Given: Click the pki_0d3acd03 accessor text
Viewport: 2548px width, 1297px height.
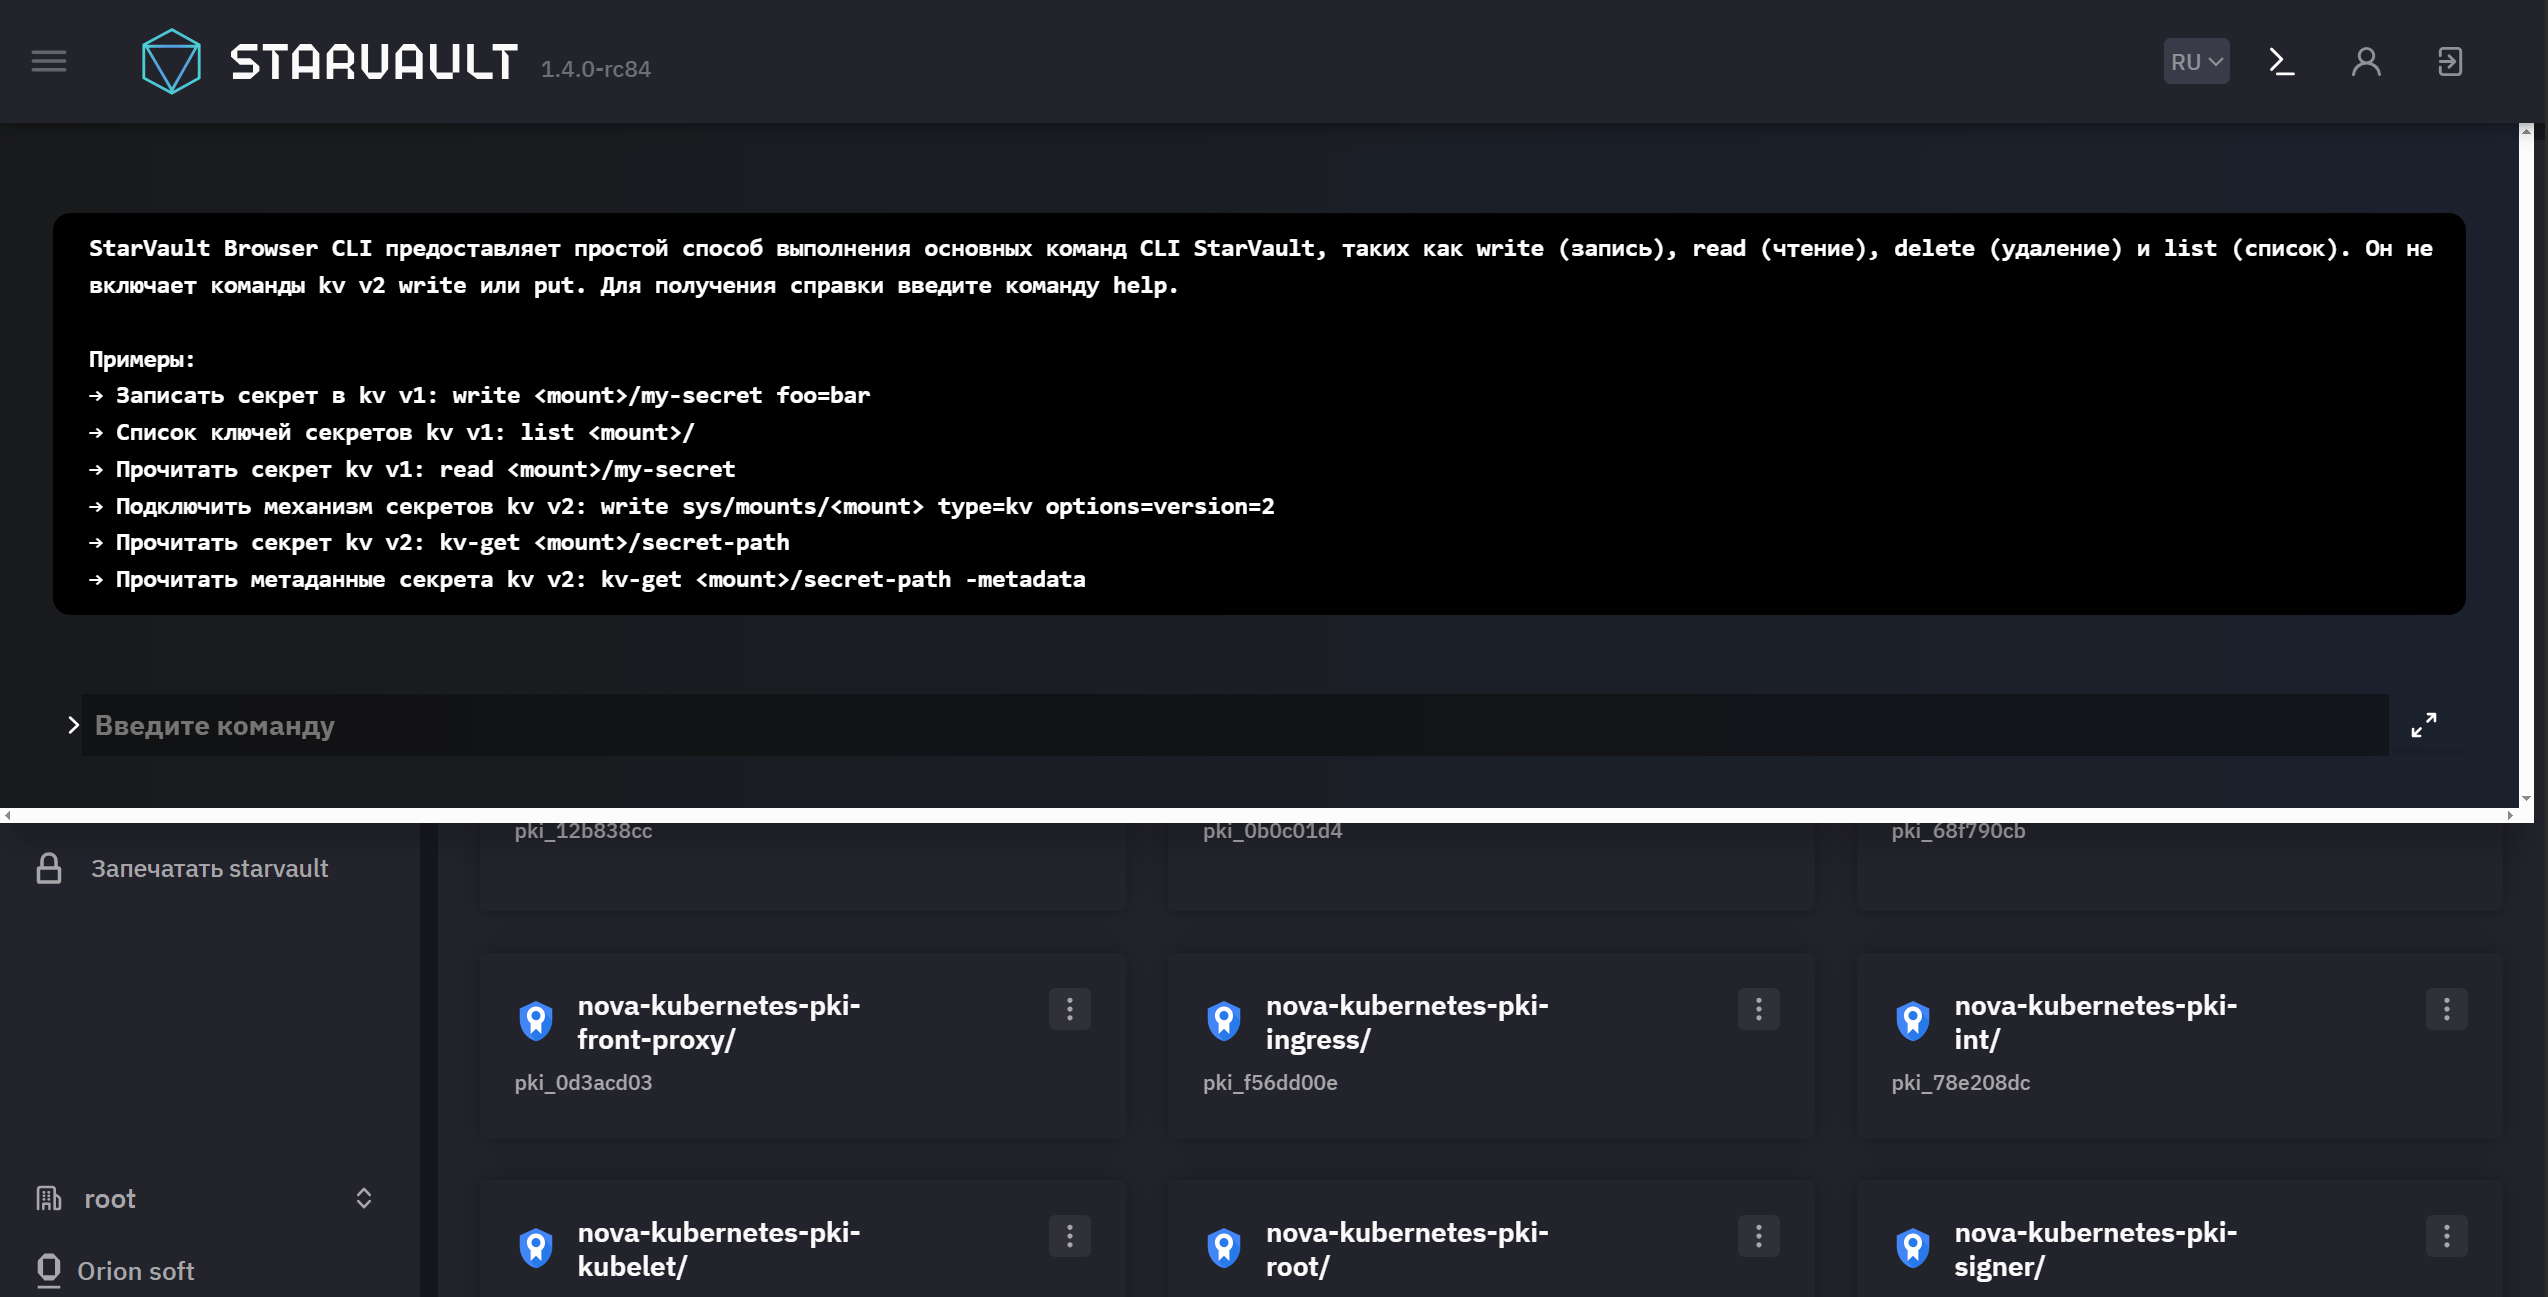Looking at the screenshot, I should click(x=583, y=1082).
